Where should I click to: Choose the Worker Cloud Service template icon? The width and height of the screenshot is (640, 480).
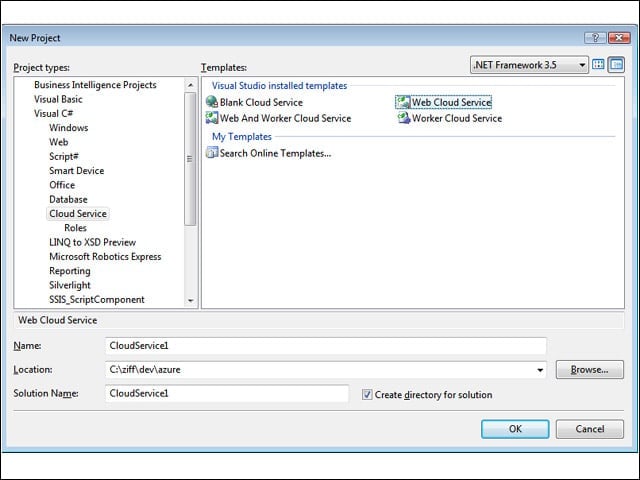point(404,118)
